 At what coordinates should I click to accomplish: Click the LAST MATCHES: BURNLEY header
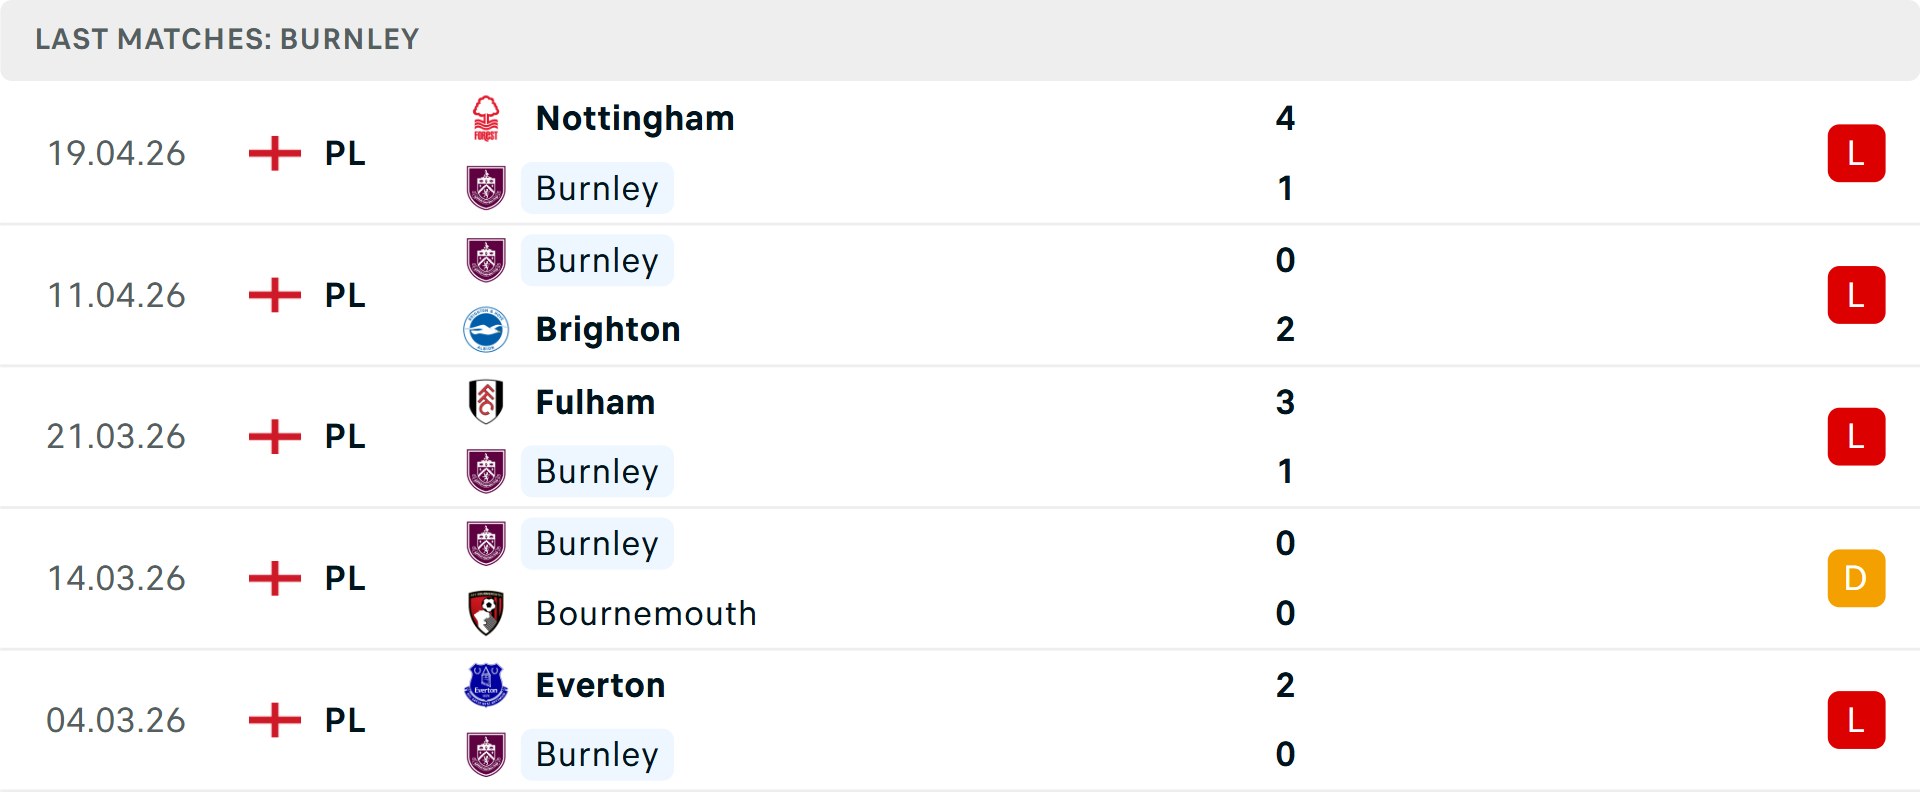(227, 39)
